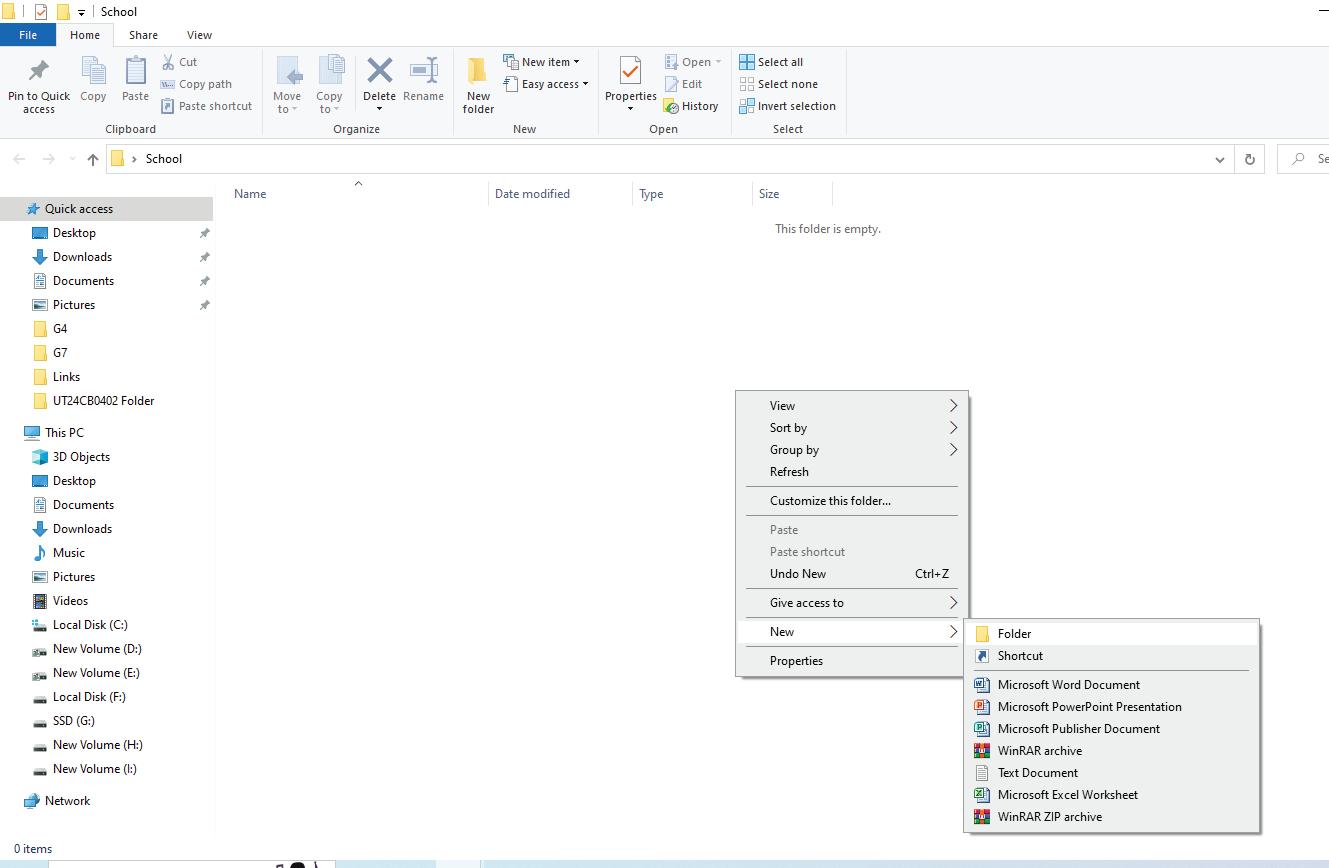Open the Easy access dropdown
The height and width of the screenshot is (868, 1329).
[x=546, y=84]
